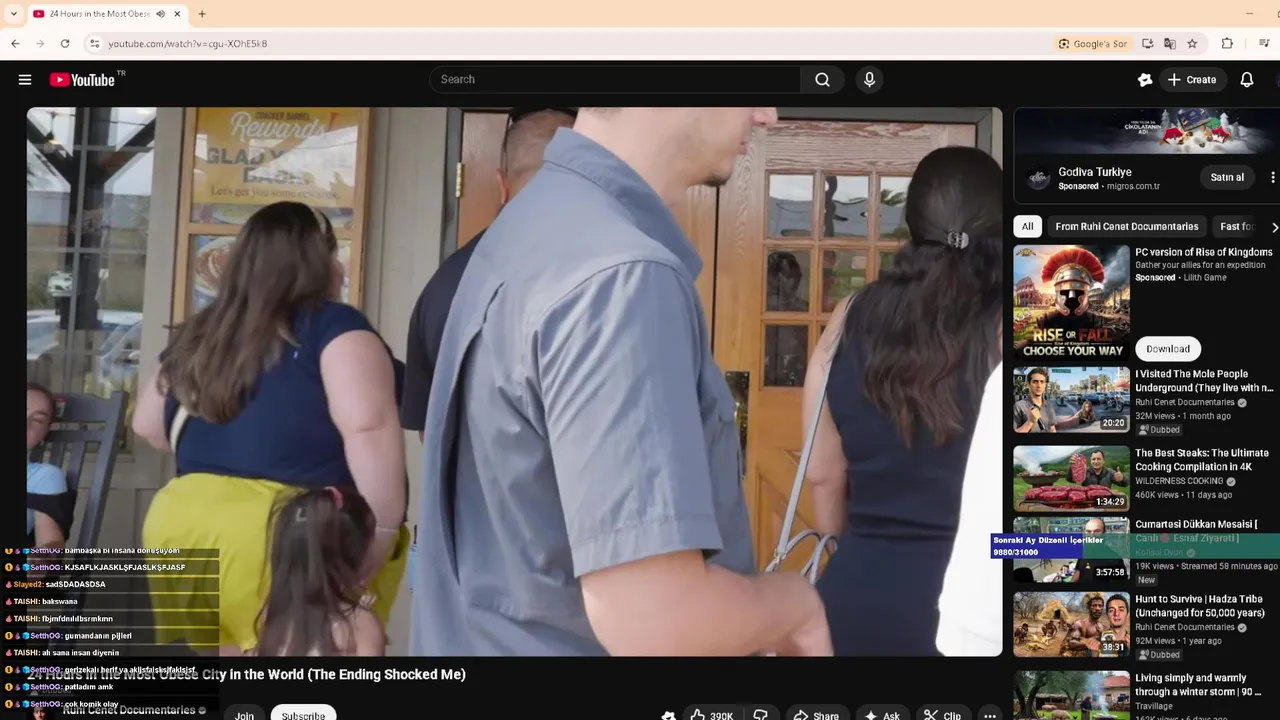The image size is (1280, 720).
Task: Open the tab search chevron dropdown
Action: pos(13,14)
